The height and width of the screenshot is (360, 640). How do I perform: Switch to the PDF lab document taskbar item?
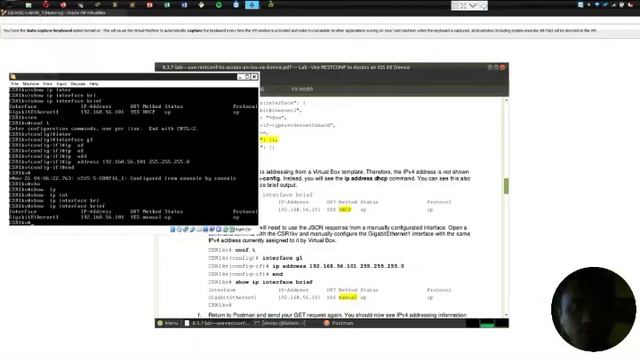(216, 323)
